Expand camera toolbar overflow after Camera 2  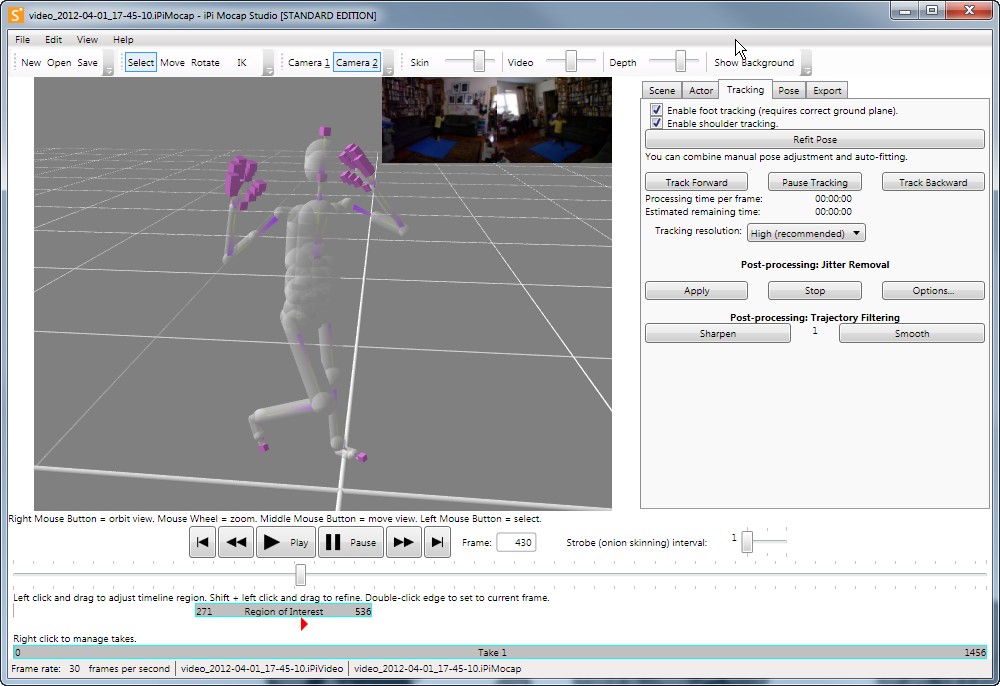tap(388, 63)
